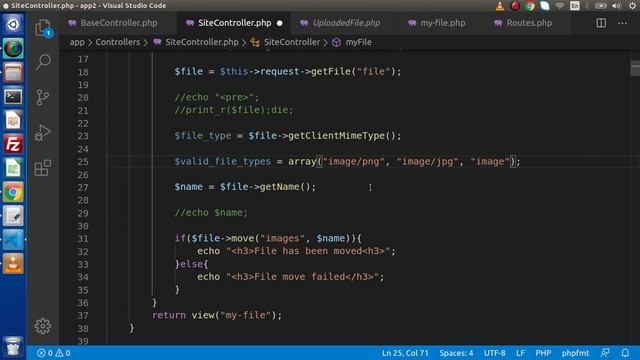
Task: Click the unsaved dot on SiteController.php tab
Action: pos(280,23)
